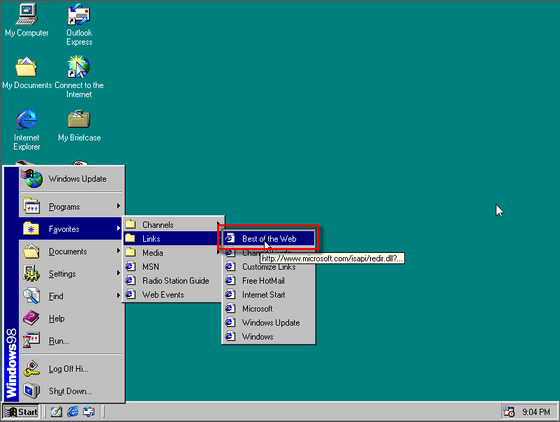Image resolution: width=560 pixels, height=422 pixels.
Task: Click the Task Scheduler tray icon
Action: [x=509, y=412]
